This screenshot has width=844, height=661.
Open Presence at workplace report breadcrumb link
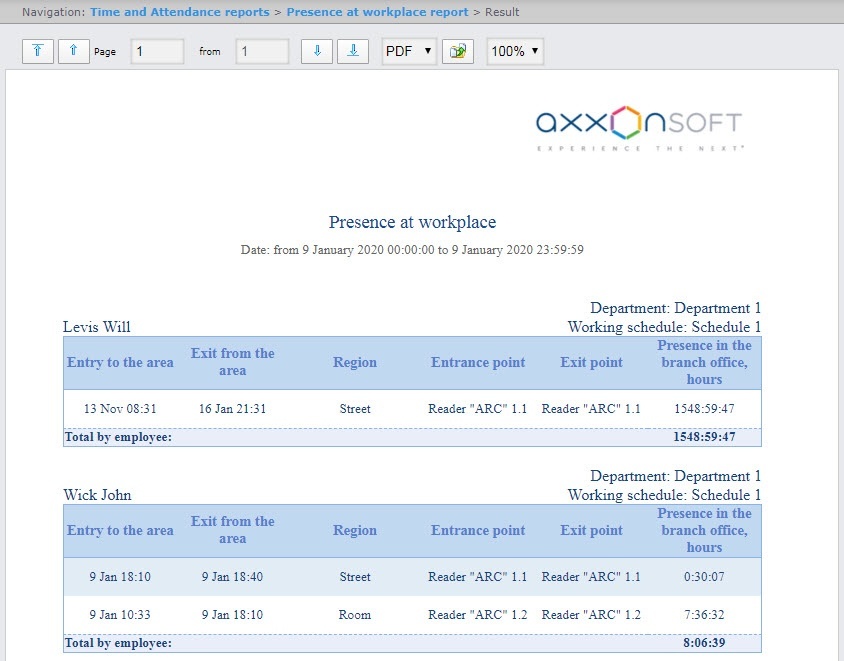[x=377, y=12]
